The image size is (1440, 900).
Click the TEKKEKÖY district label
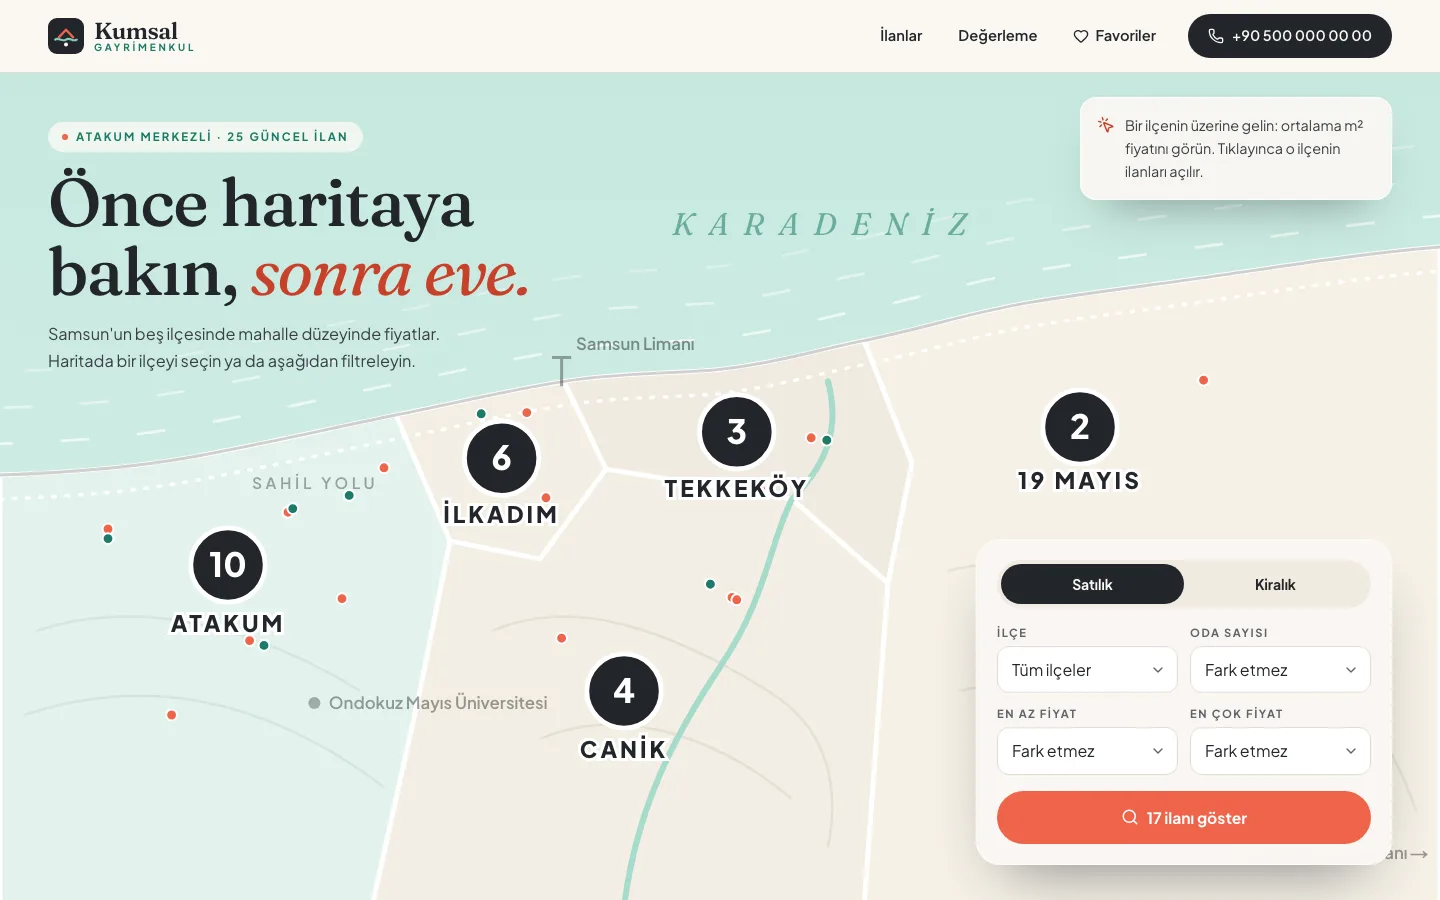click(735, 489)
